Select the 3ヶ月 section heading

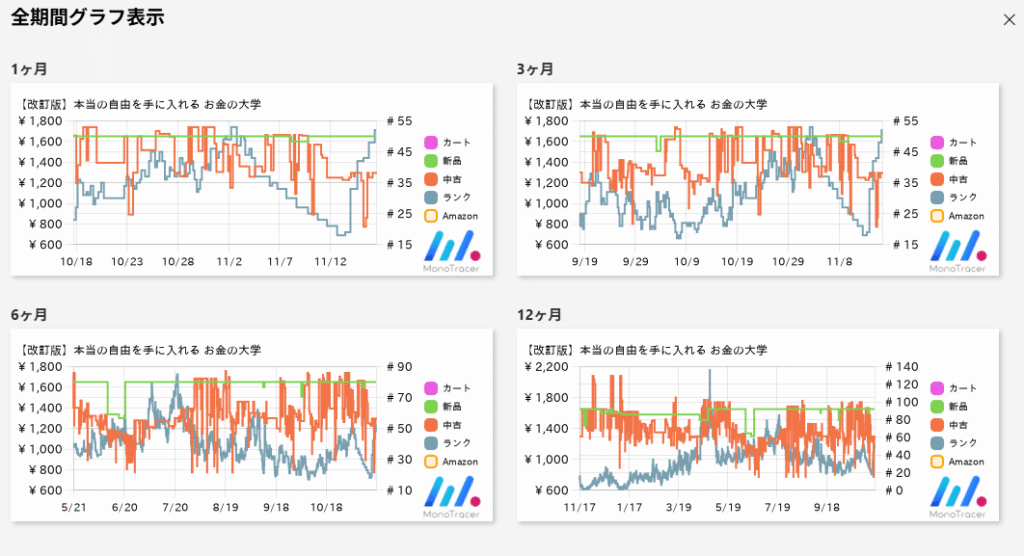[x=536, y=69]
